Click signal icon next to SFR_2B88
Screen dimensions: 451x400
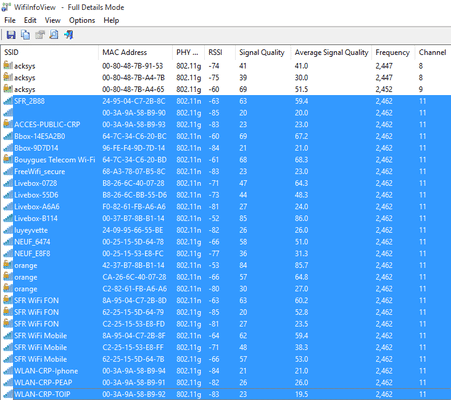coord(8,101)
